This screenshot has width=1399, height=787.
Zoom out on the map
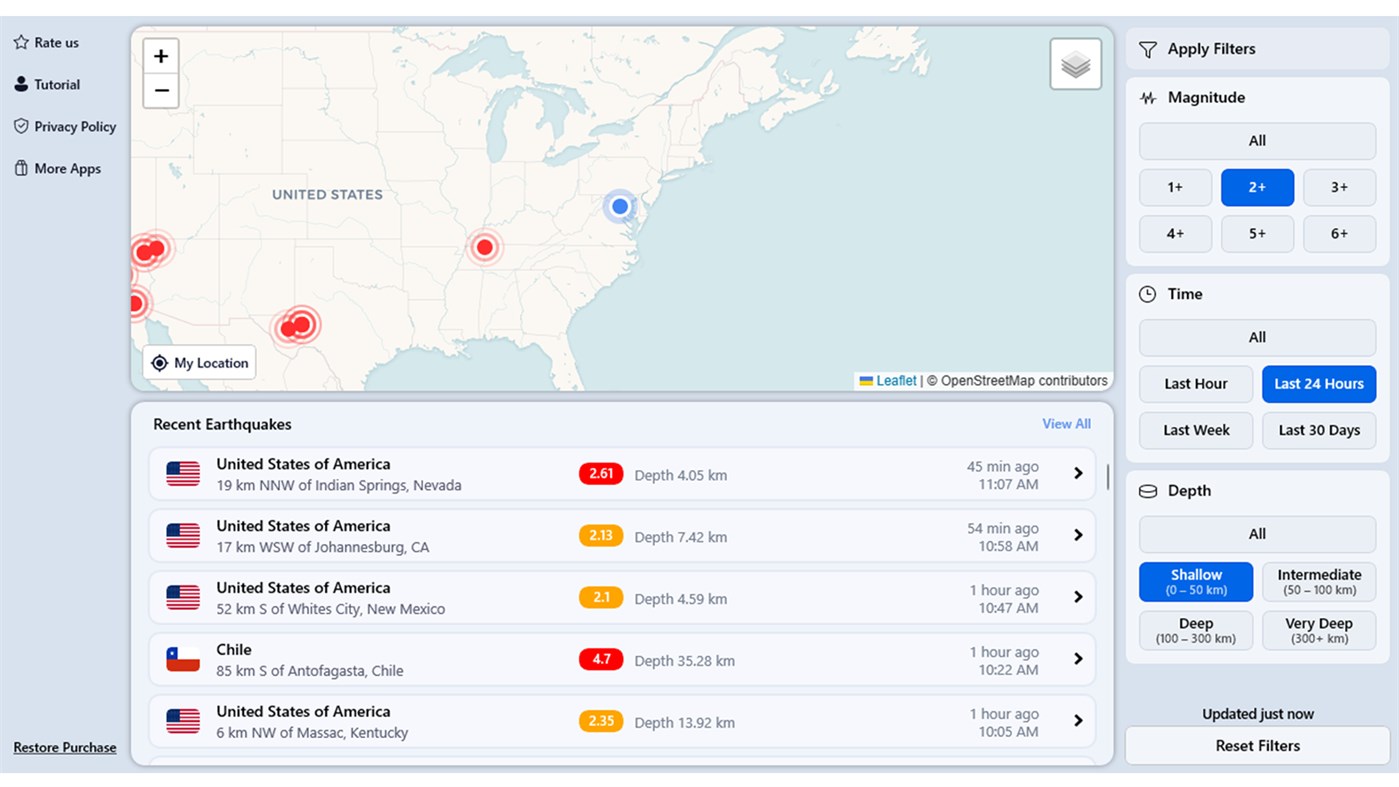[161, 90]
